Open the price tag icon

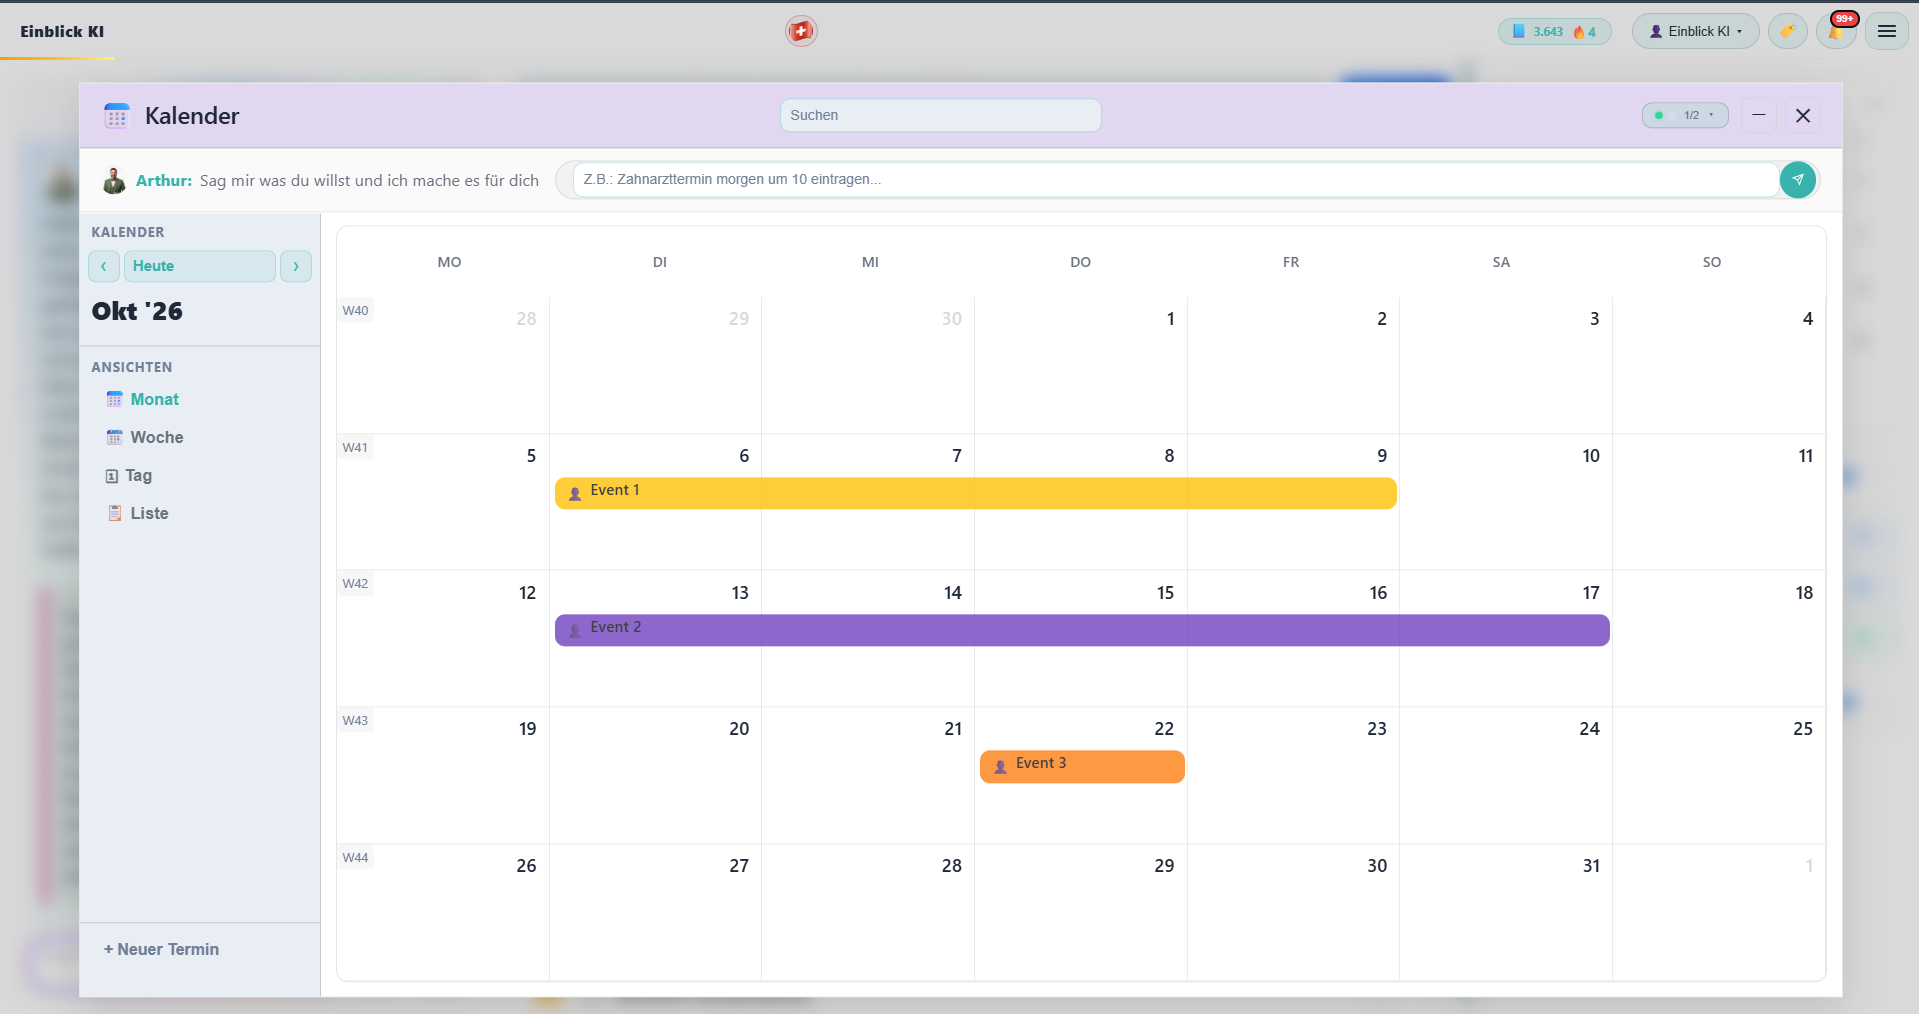point(1787,31)
